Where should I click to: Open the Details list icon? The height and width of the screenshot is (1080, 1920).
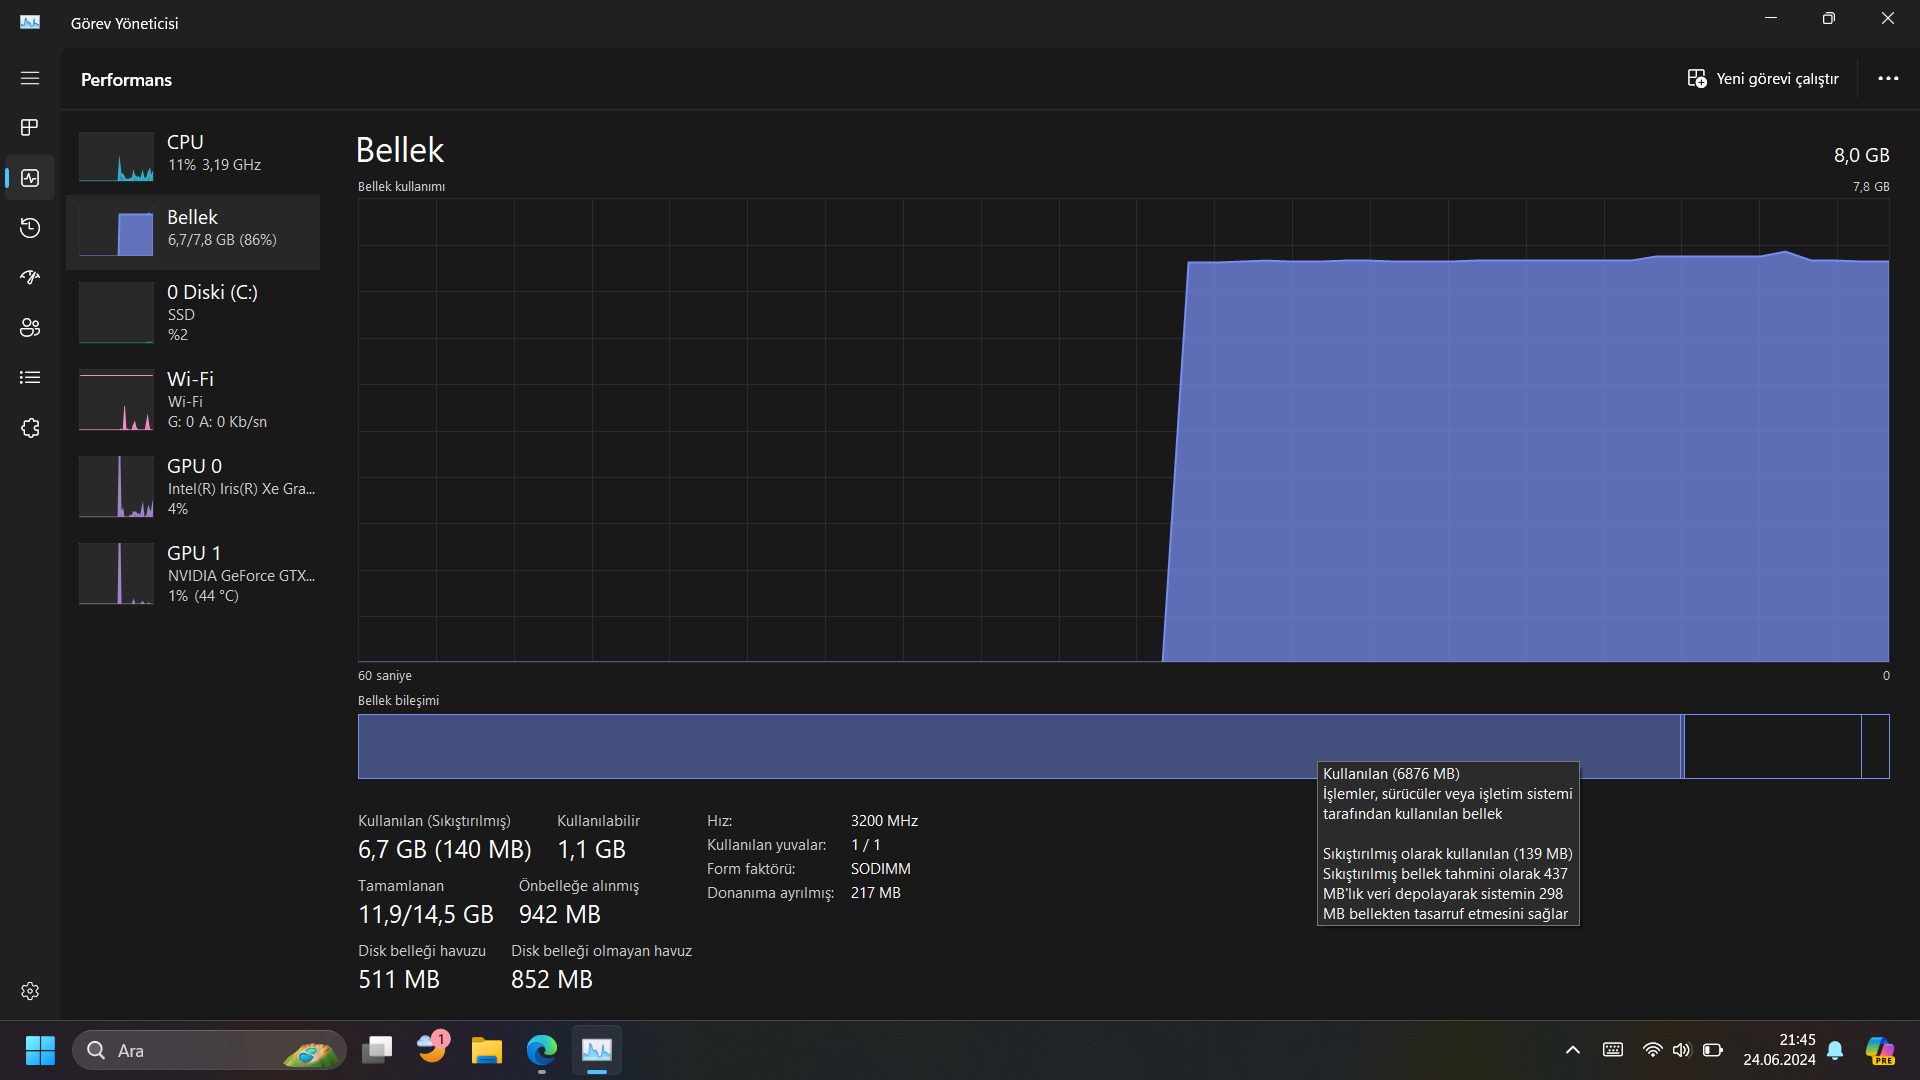click(30, 377)
